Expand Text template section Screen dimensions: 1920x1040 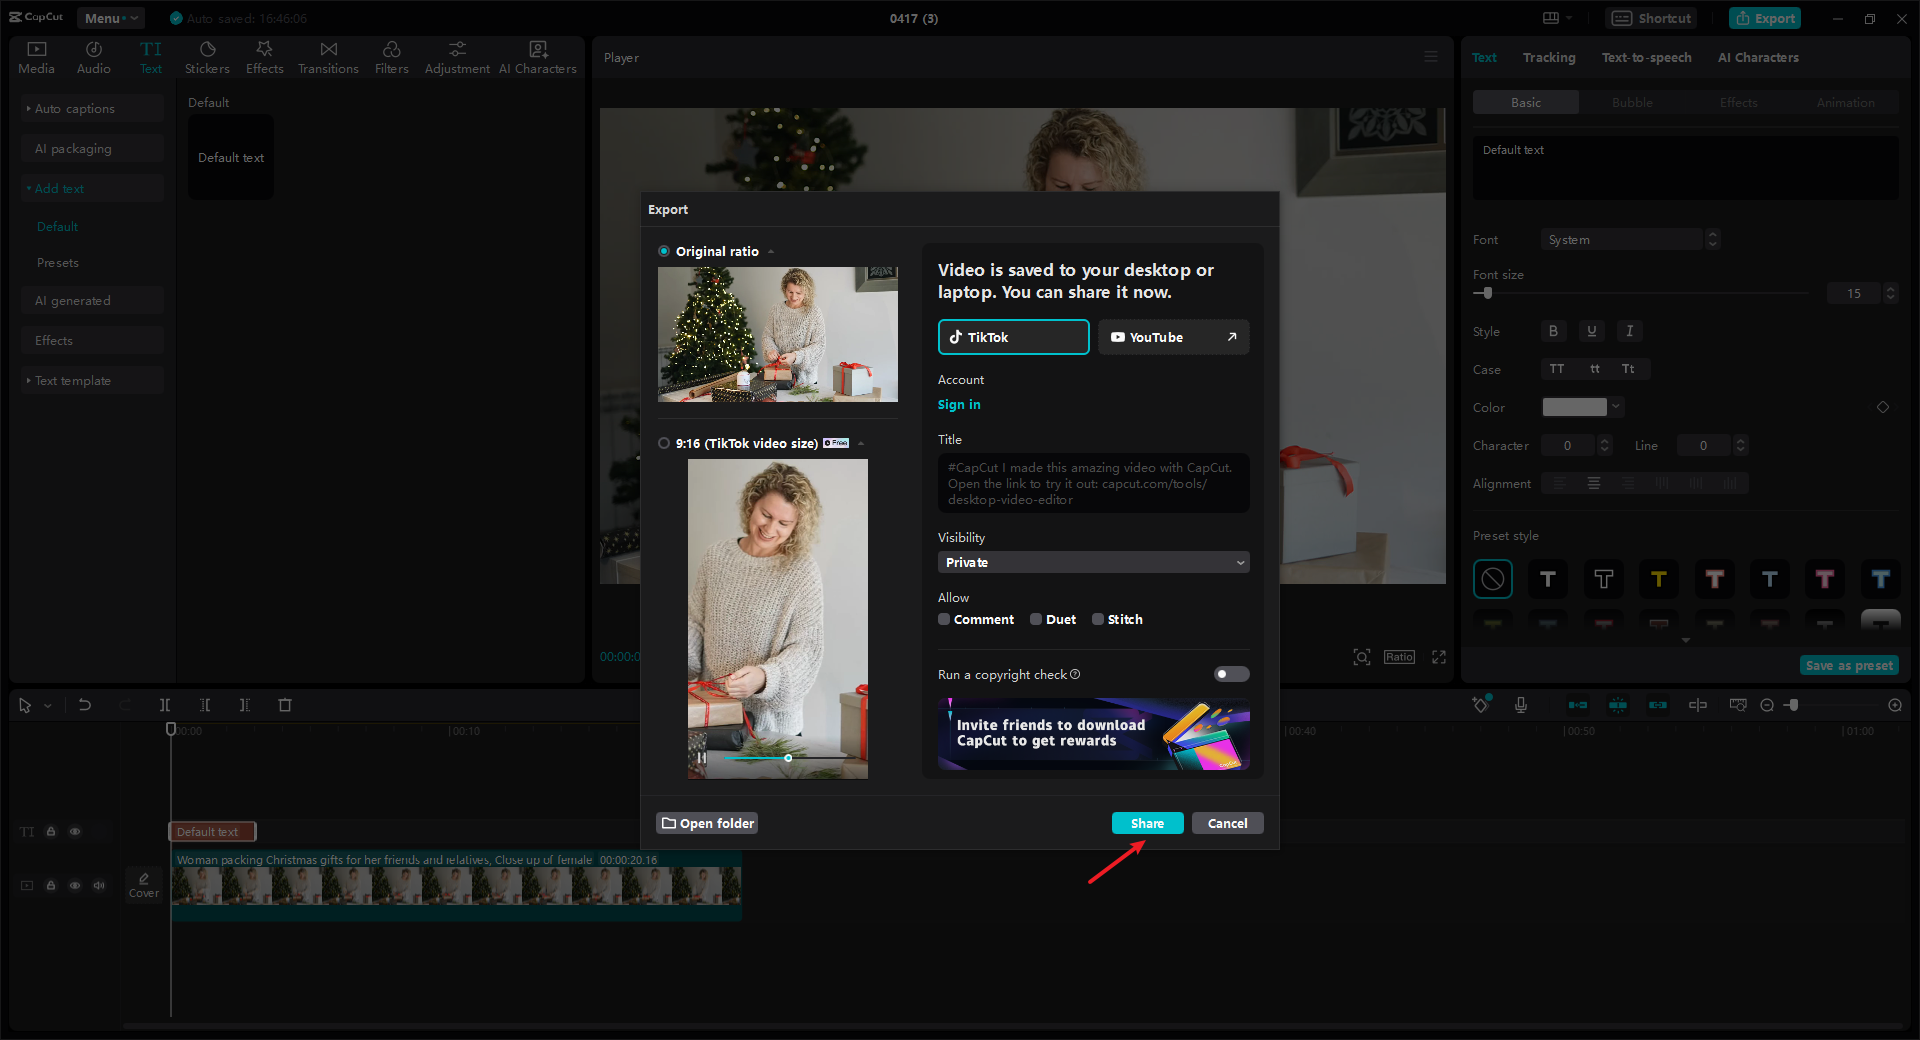(92, 380)
